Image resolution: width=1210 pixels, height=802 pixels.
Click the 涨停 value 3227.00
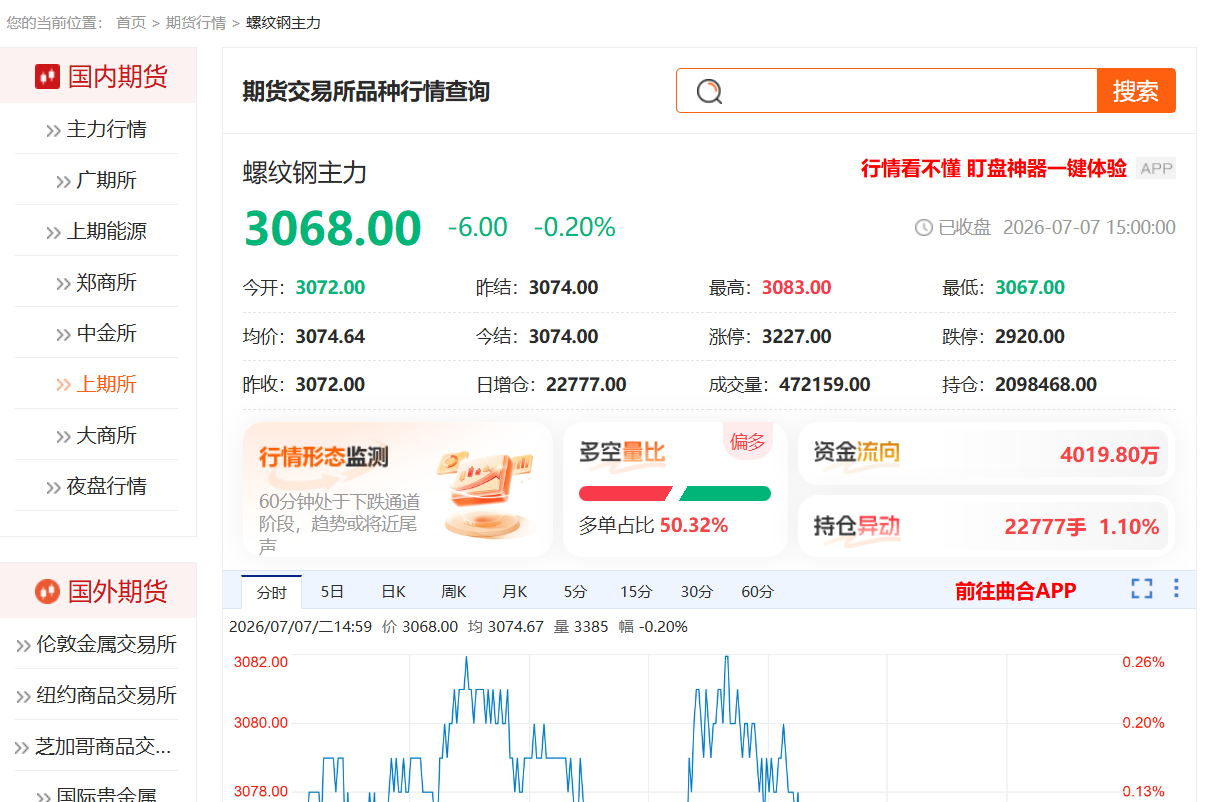pyautogui.click(x=797, y=336)
